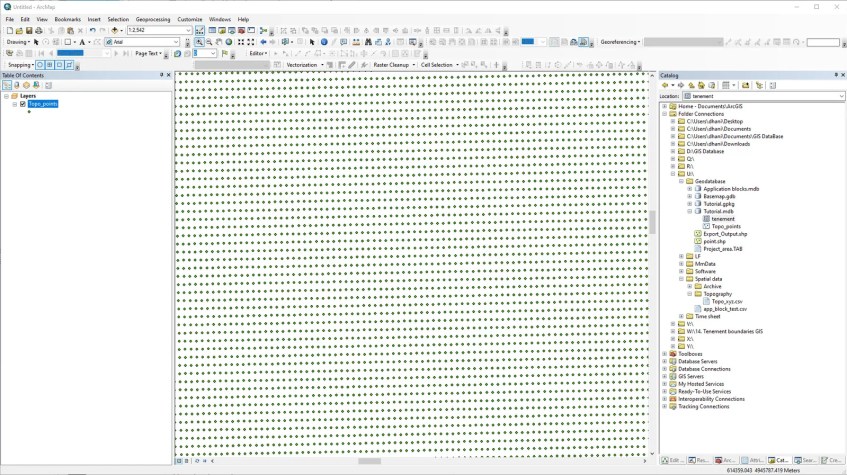The height and width of the screenshot is (475, 847).
Task: Click the Undo arrow icon
Action: click(92, 31)
